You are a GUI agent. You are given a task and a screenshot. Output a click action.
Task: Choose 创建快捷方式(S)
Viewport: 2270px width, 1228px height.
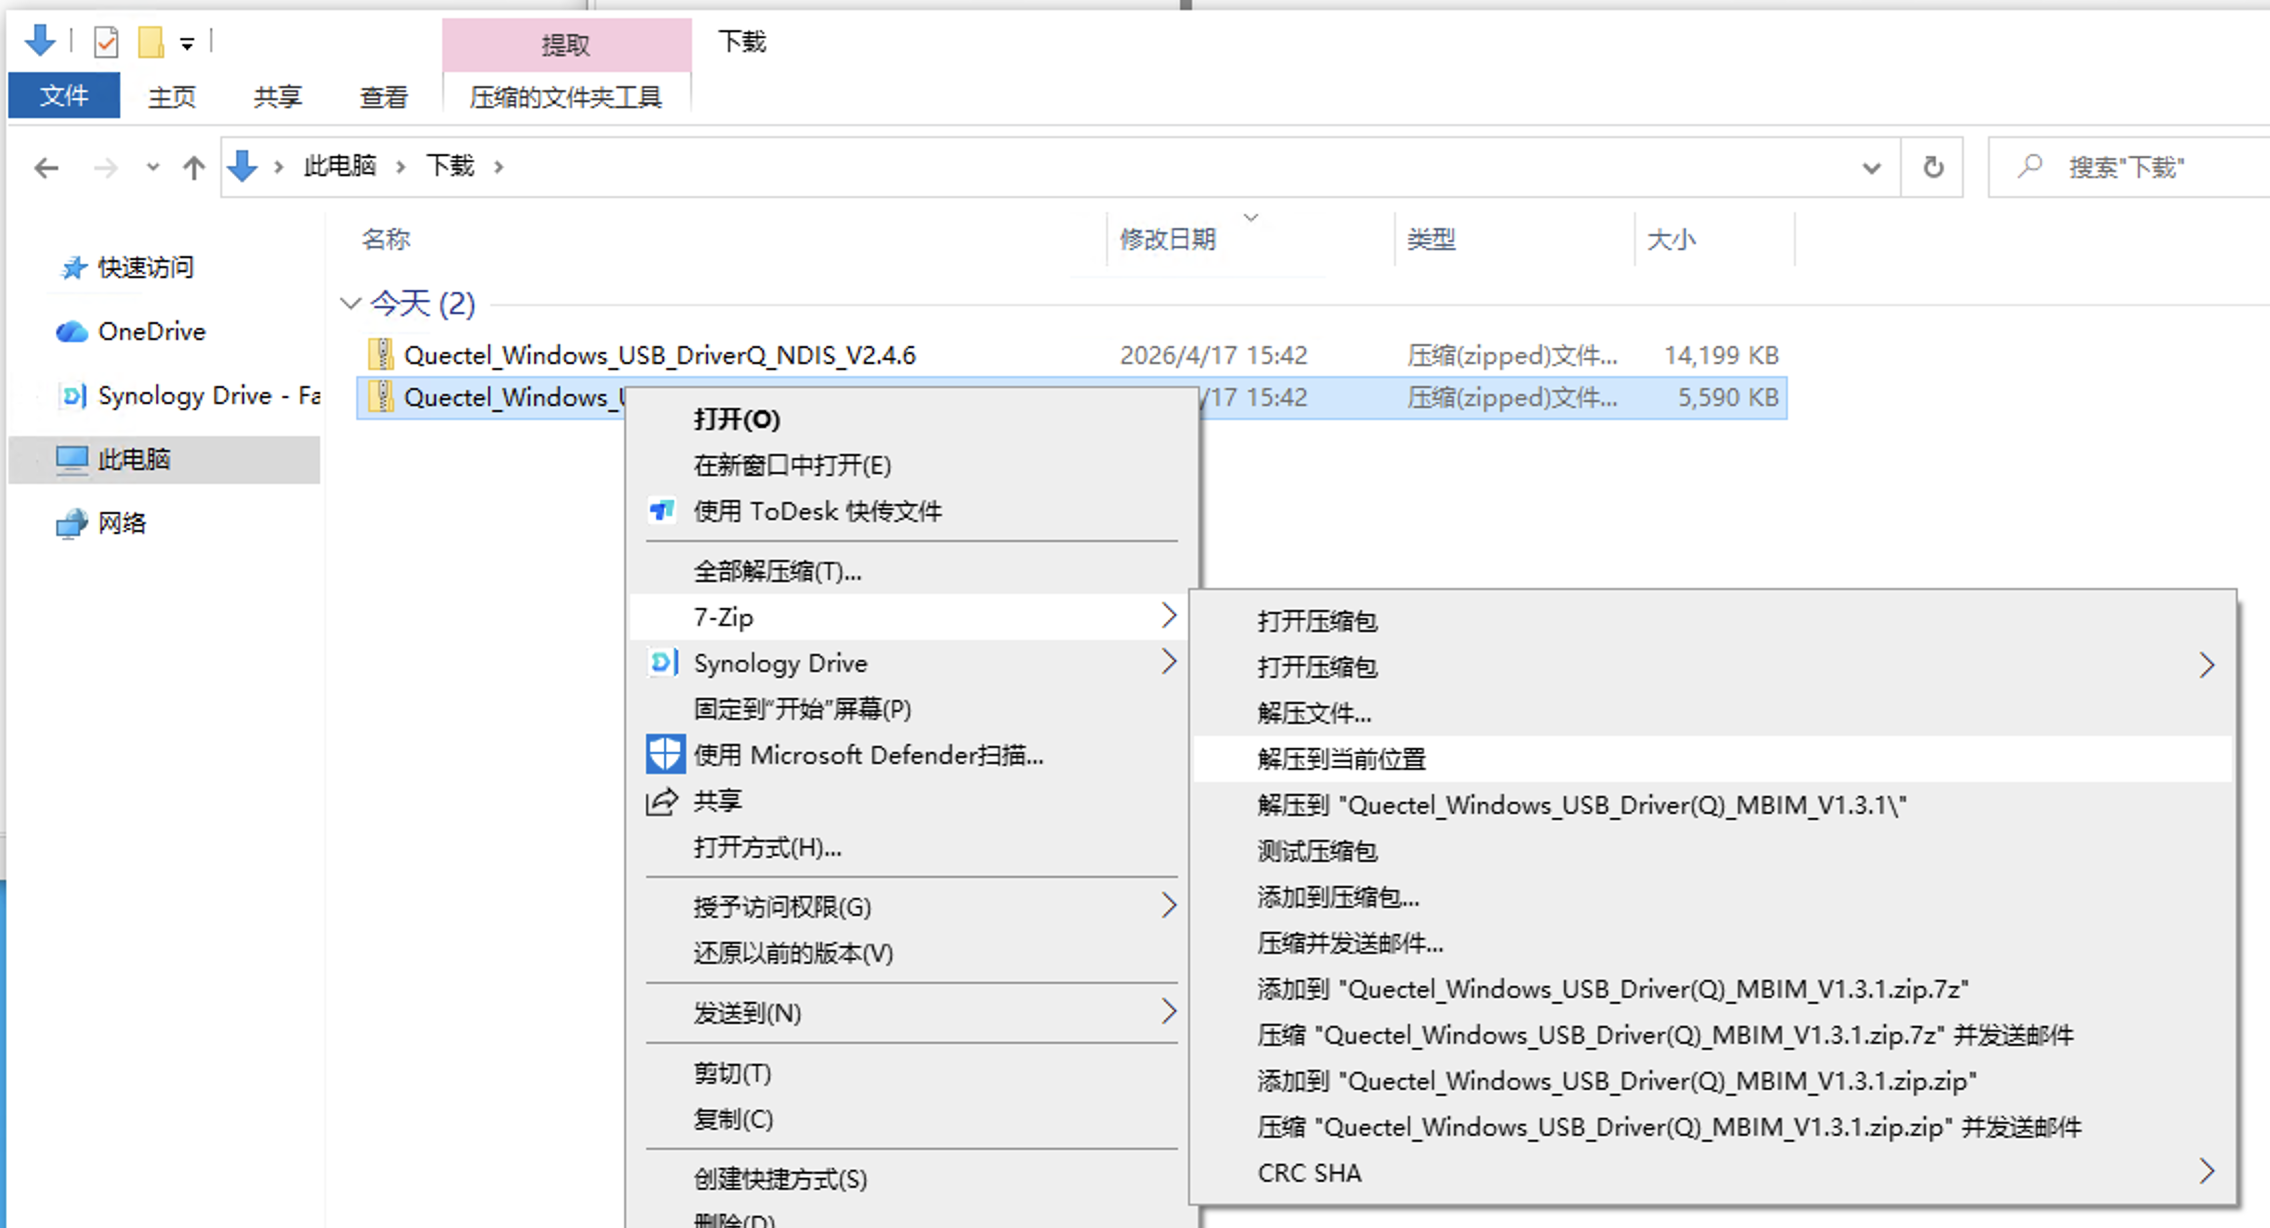click(780, 1179)
